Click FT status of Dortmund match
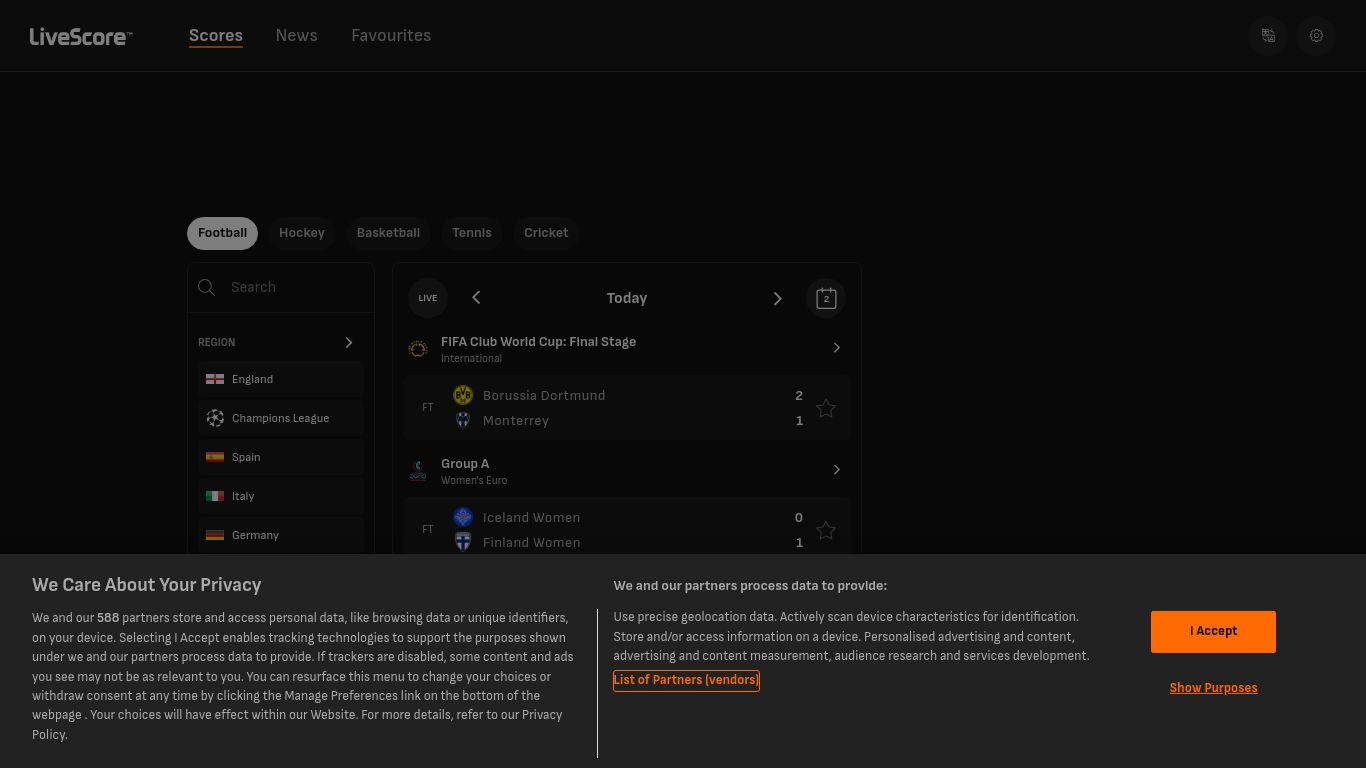The width and height of the screenshot is (1366, 768). pos(428,408)
